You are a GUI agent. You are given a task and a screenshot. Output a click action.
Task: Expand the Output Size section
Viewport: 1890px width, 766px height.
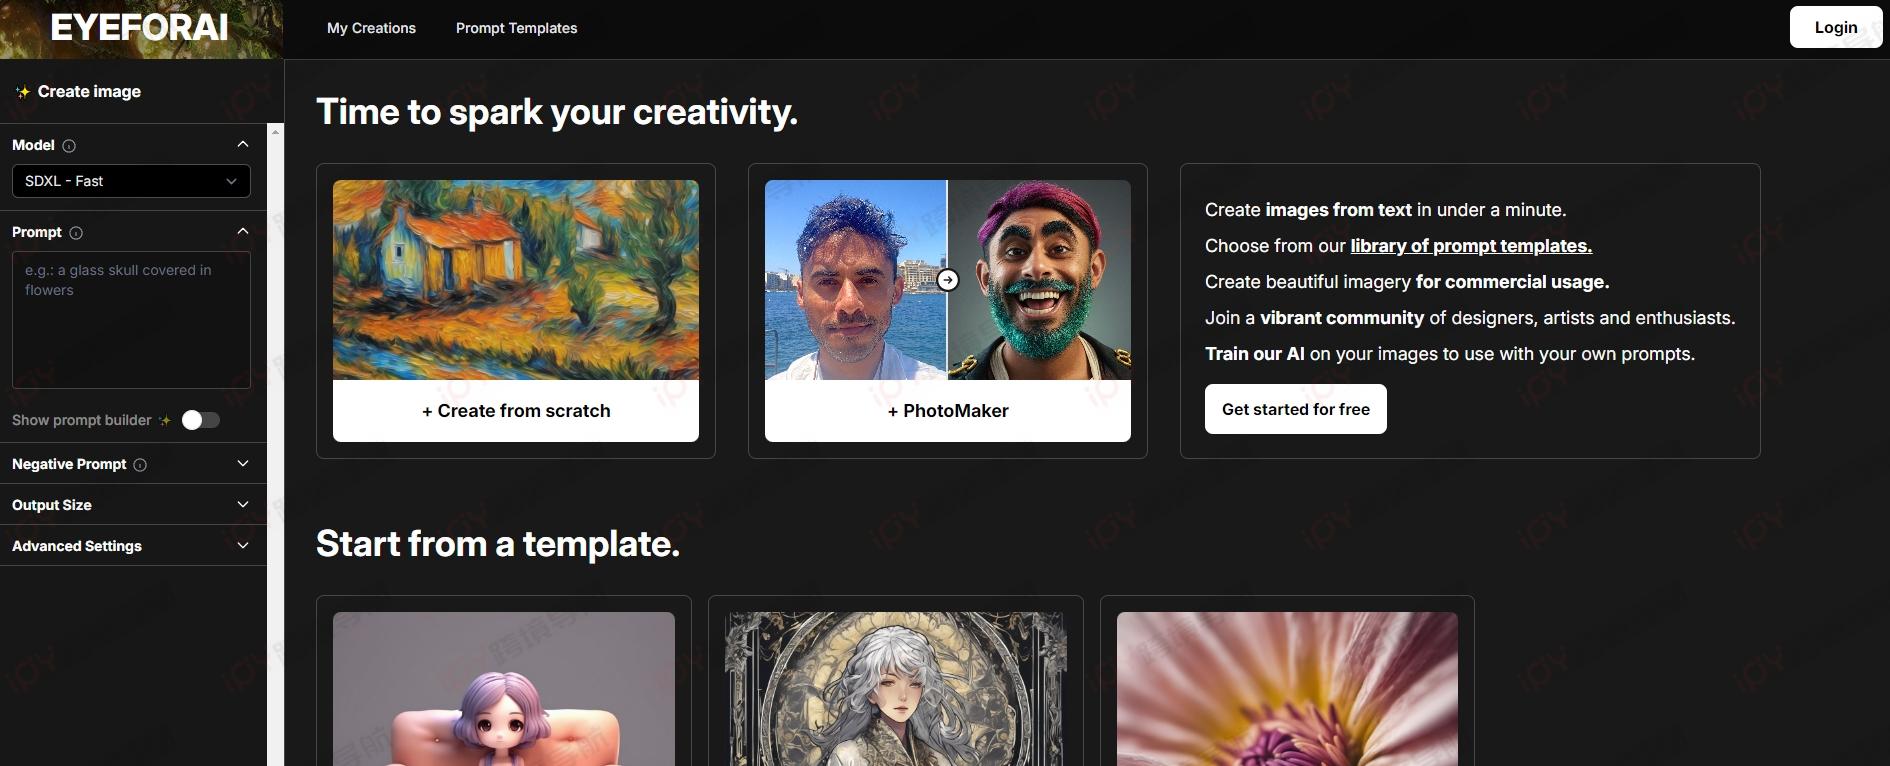tap(242, 505)
